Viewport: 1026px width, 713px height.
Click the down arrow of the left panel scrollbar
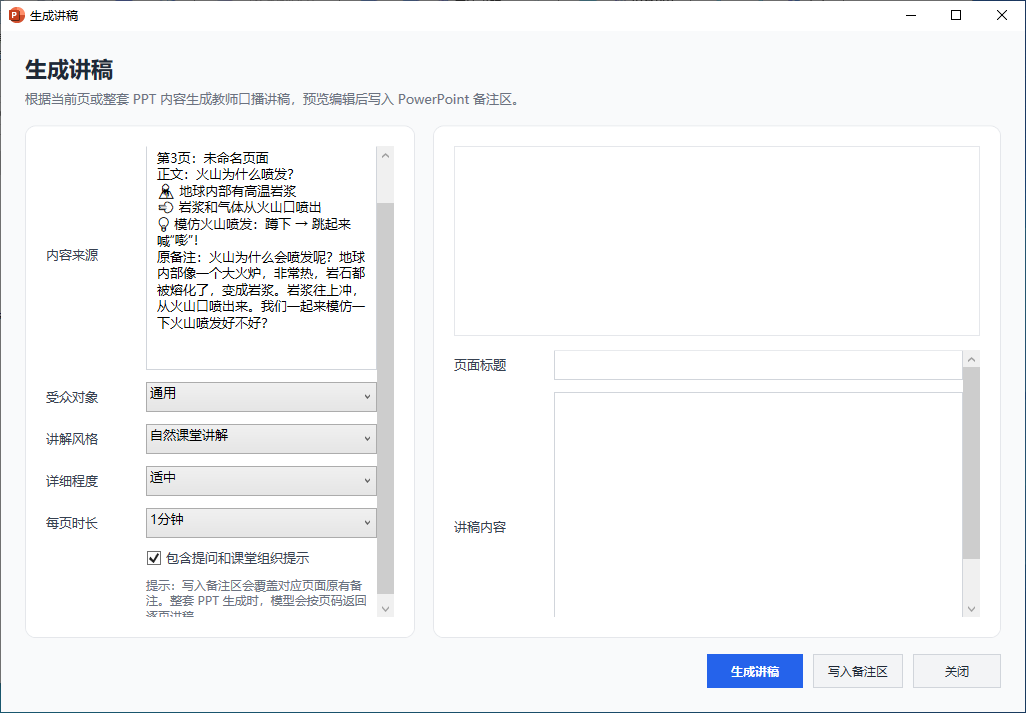(x=385, y=609)
